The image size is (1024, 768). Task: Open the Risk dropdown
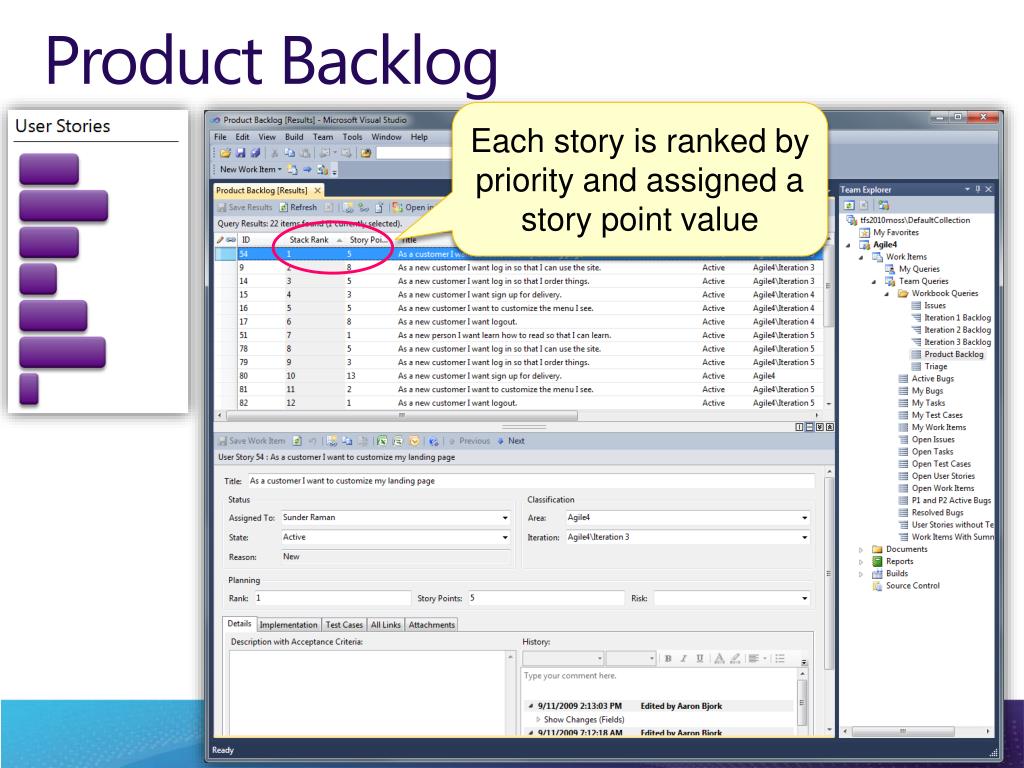pyautogui.click(x=805, y=598)
